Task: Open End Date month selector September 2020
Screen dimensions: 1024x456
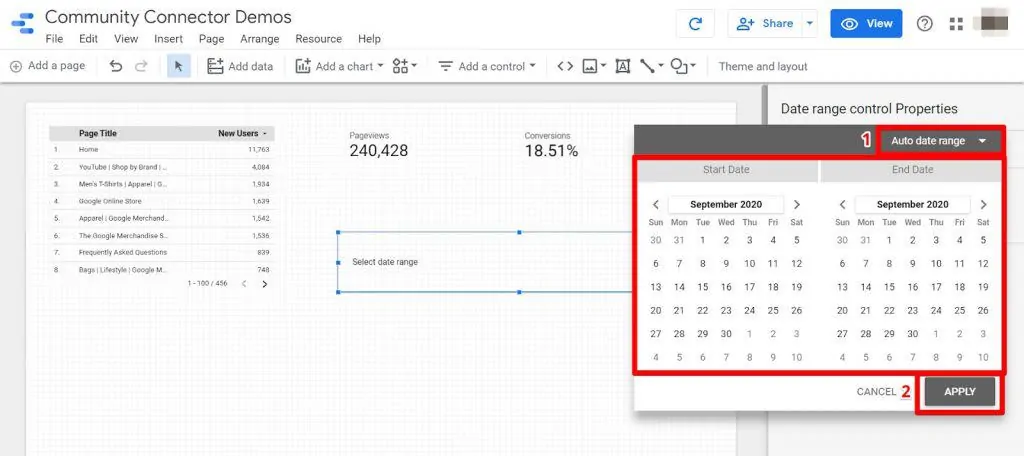Action: pos(912,204)
